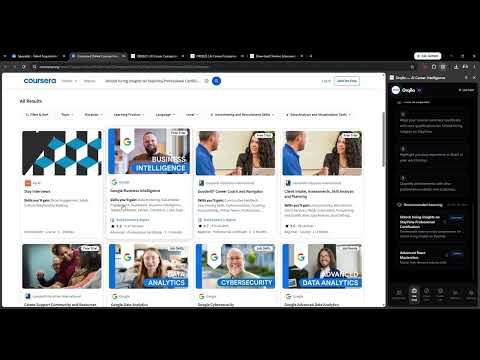Open the Career Support Communities course thumbnail

coord(62,266)
